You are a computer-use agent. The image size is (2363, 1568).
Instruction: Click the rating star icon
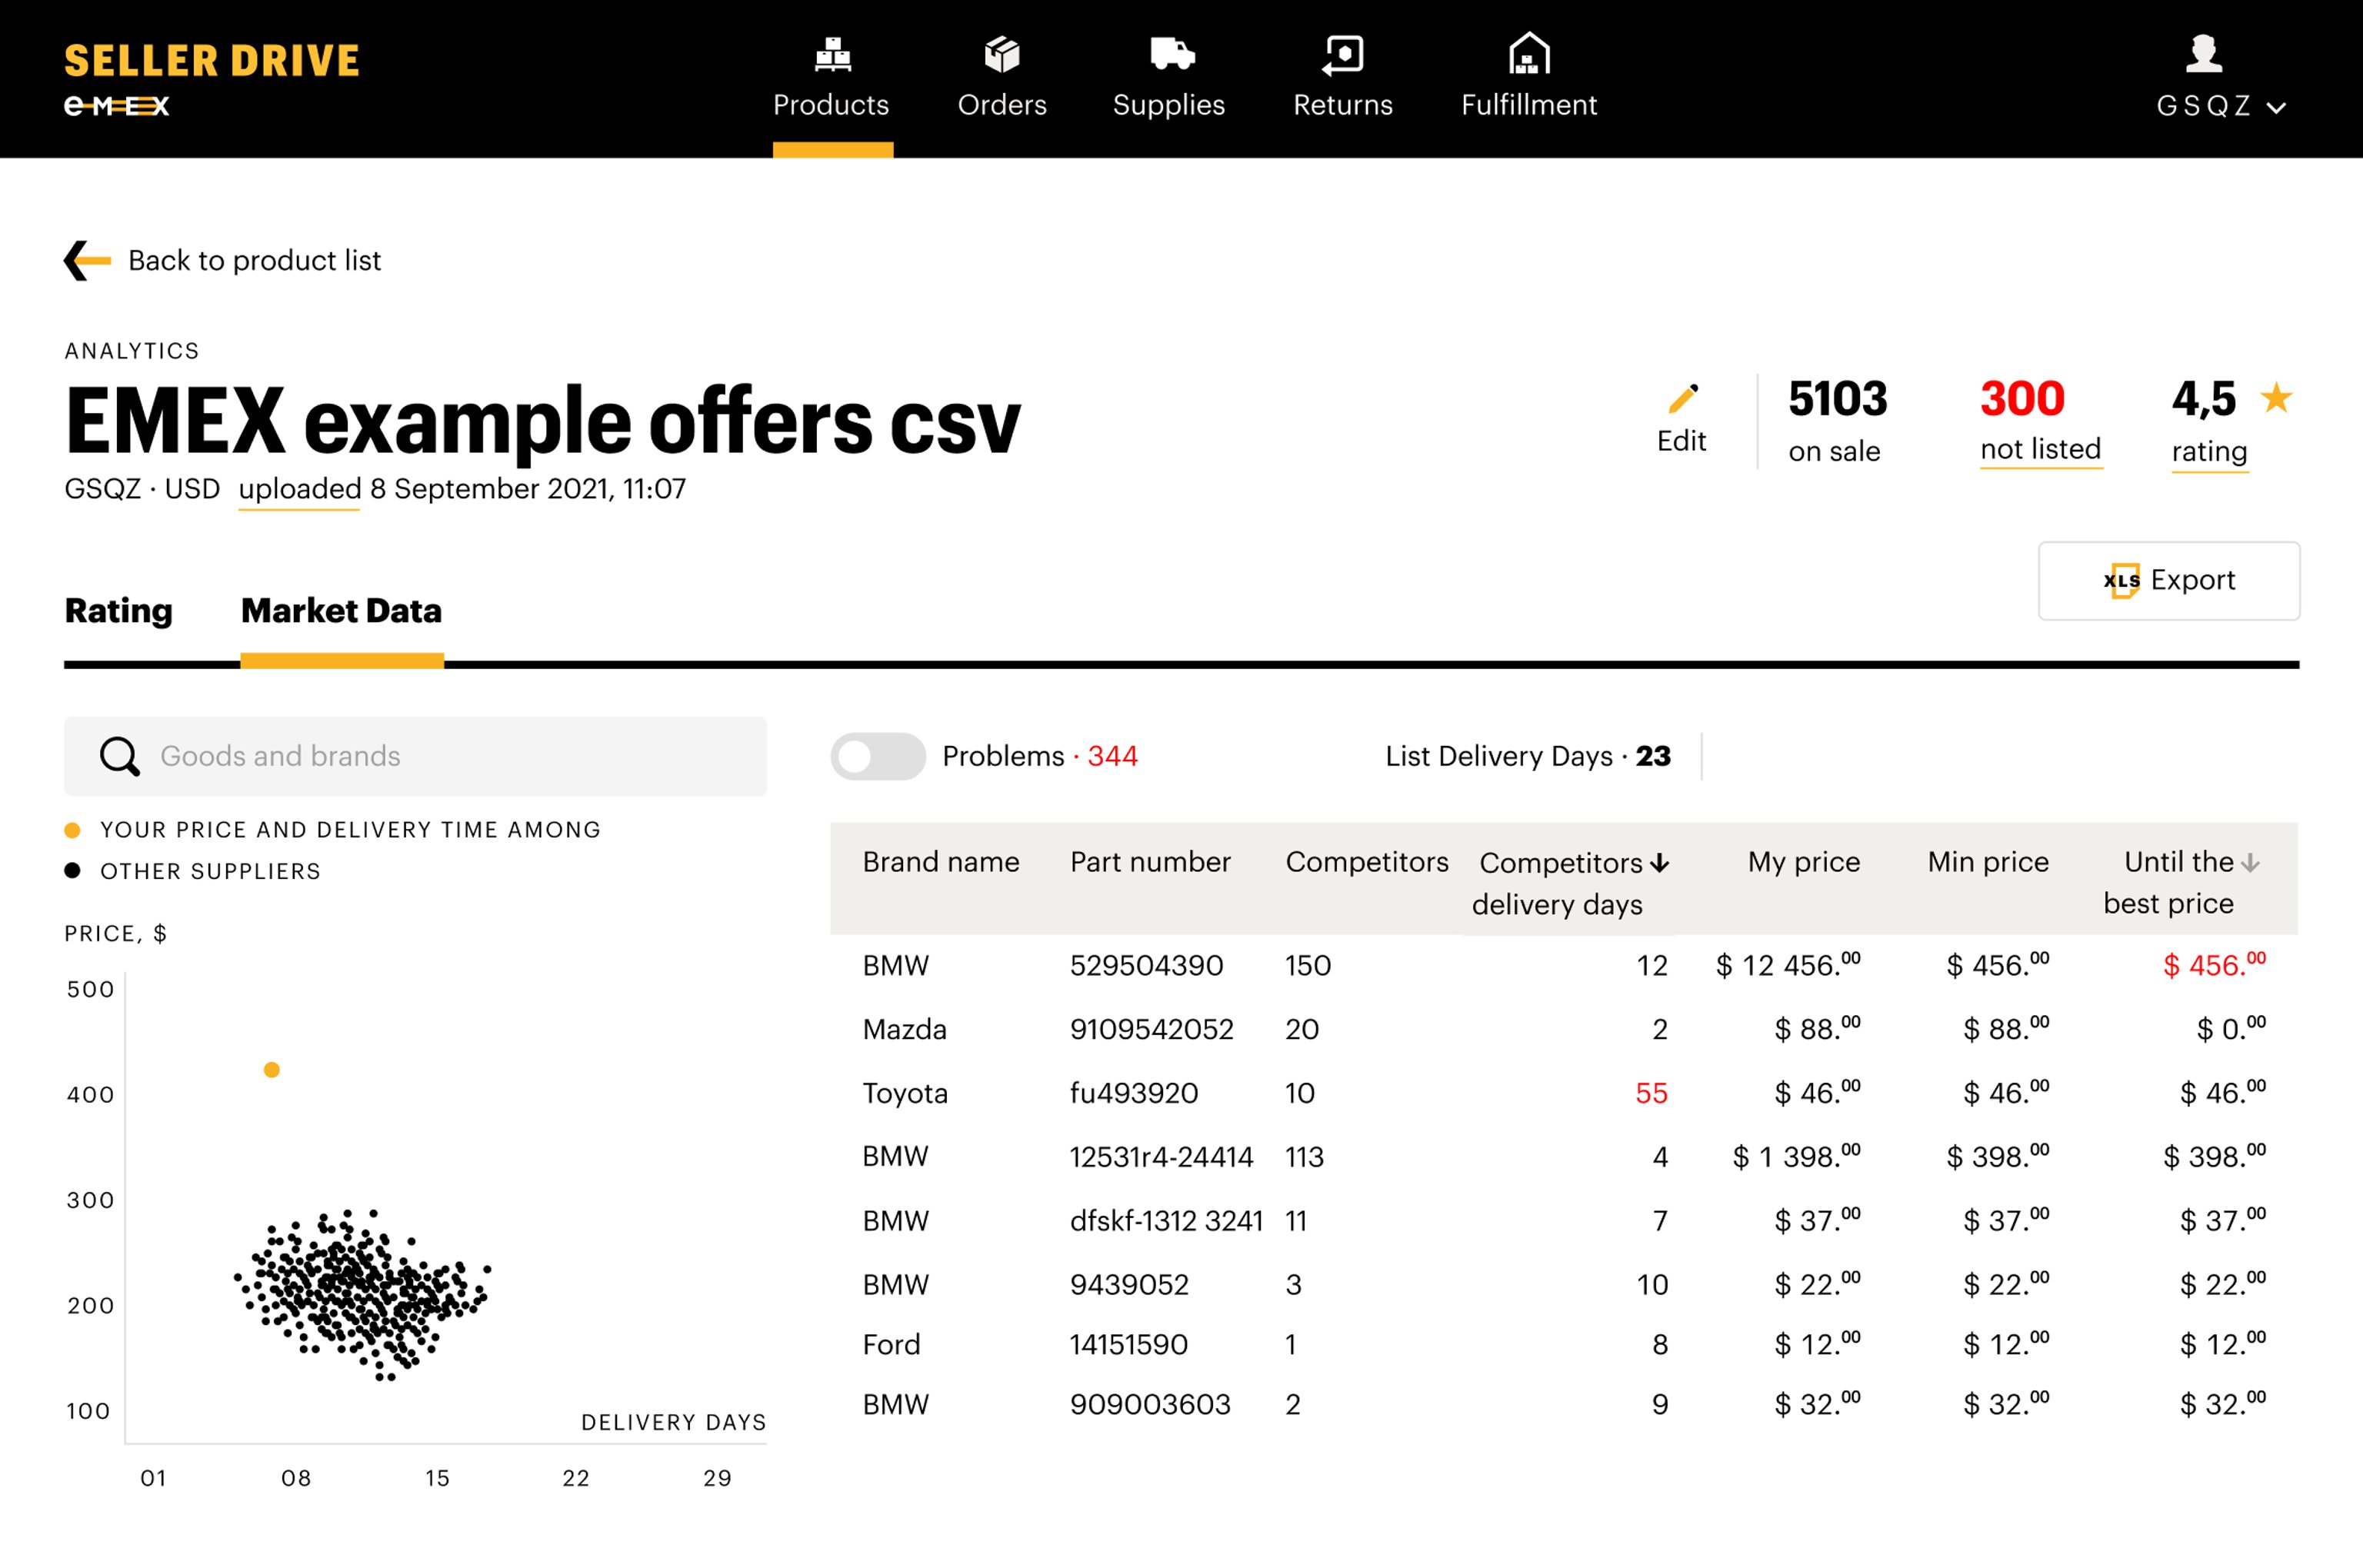coord(2277,398)
